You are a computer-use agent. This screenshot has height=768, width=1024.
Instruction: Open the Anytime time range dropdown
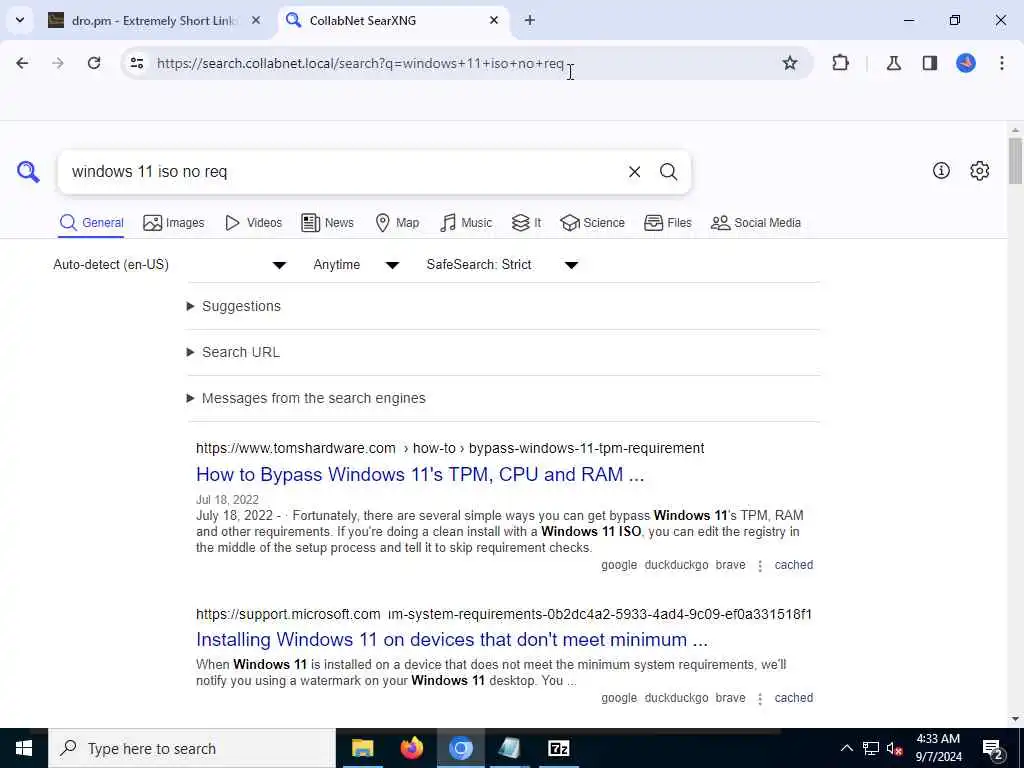pyautogui.click(x=356, y=264)
